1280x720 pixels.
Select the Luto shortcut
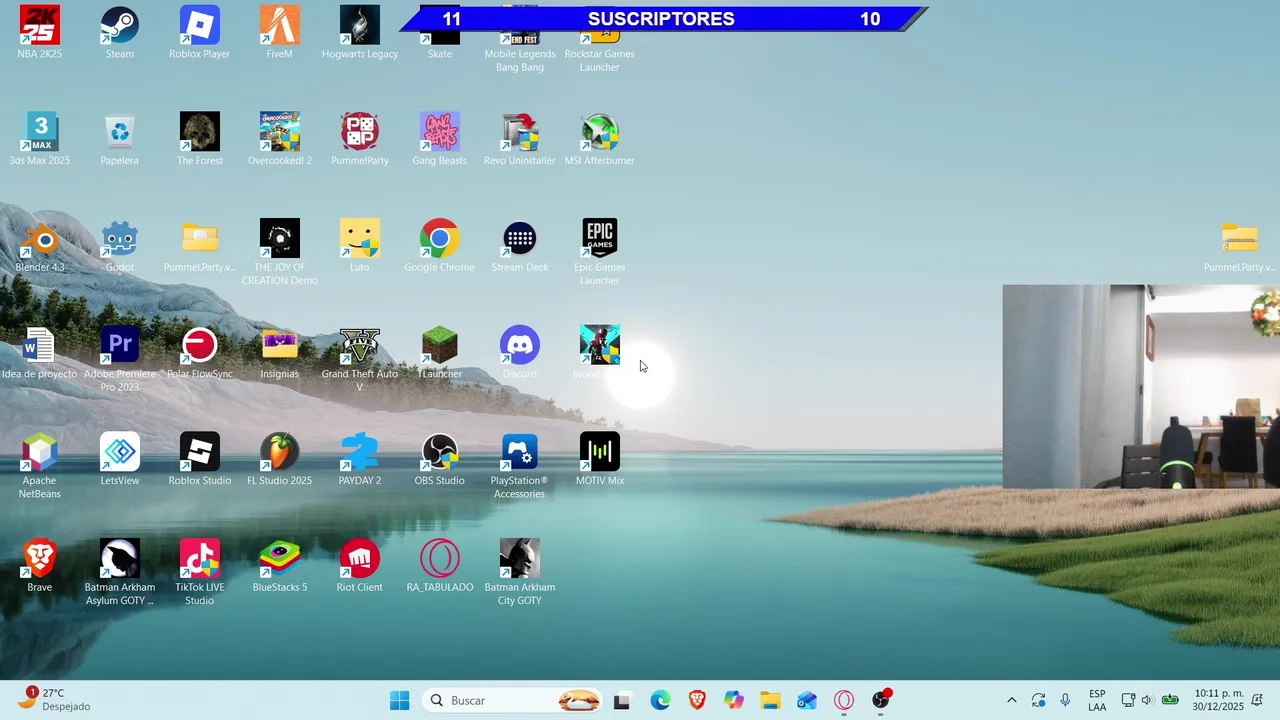pos(360,239)
